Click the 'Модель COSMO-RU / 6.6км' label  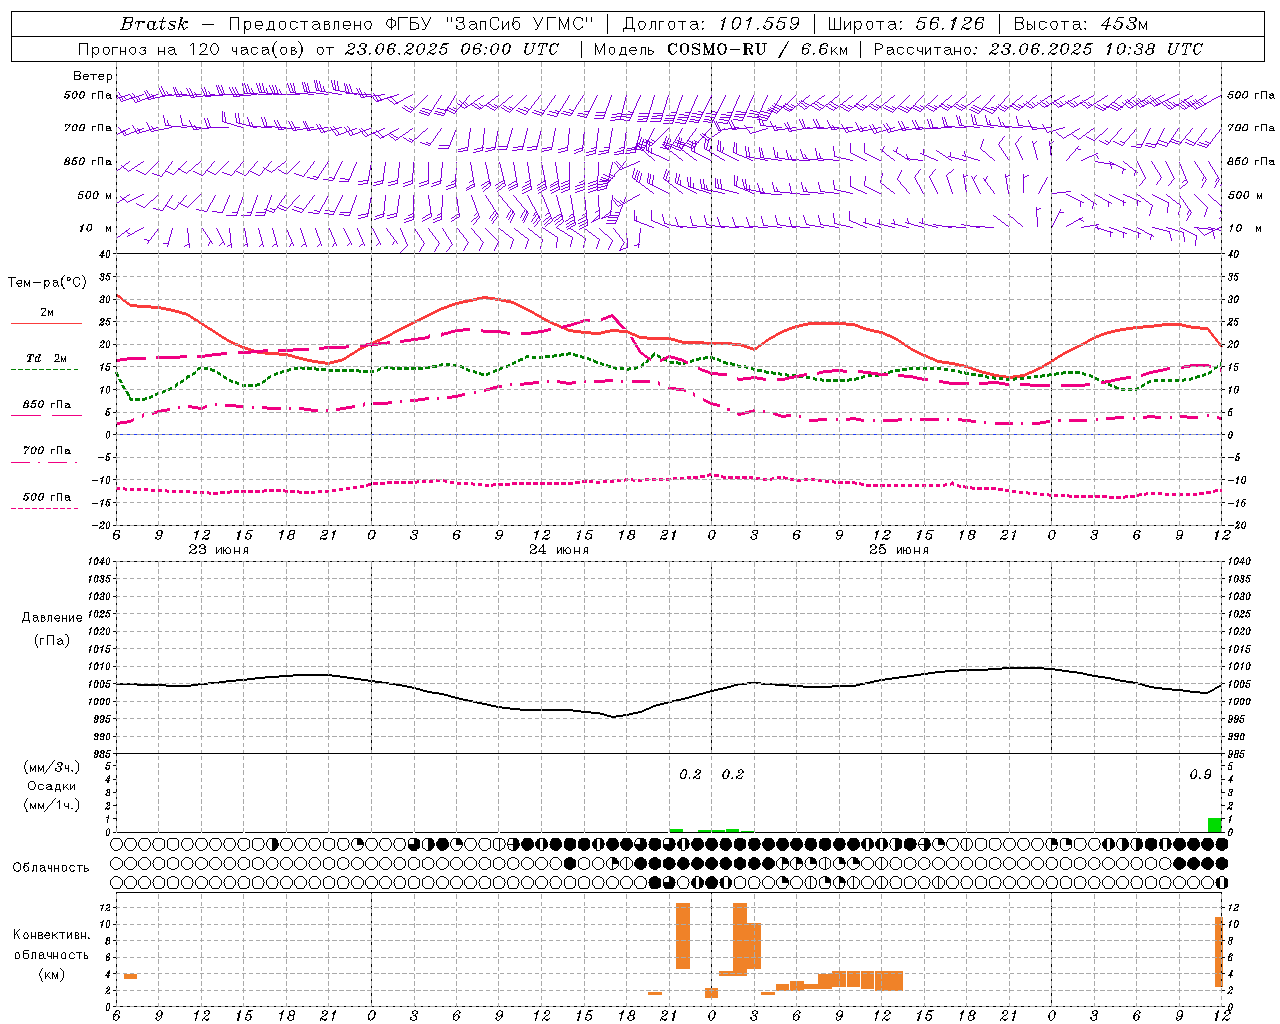coord(721,49)
